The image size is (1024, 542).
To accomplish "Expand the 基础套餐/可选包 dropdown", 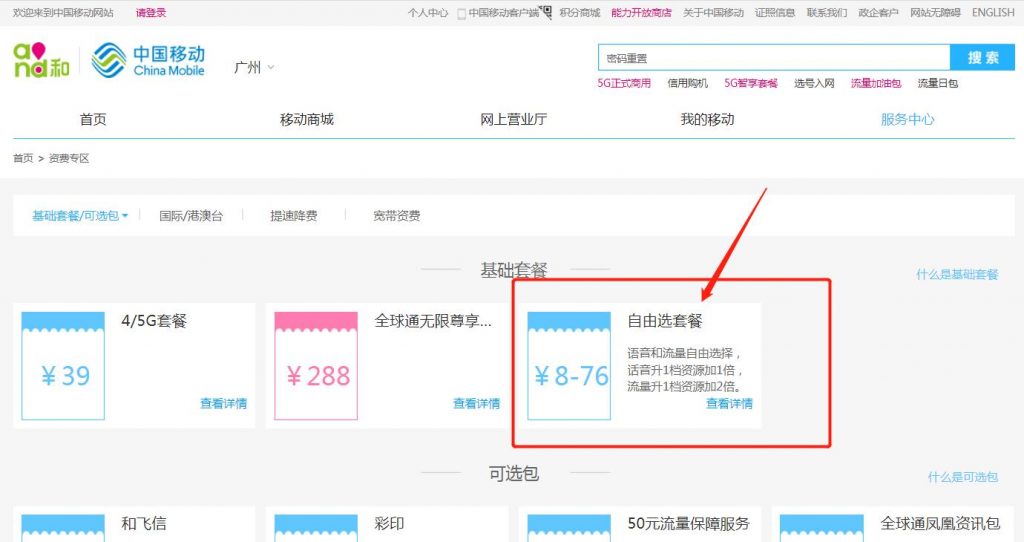I will tap(80, 216).
